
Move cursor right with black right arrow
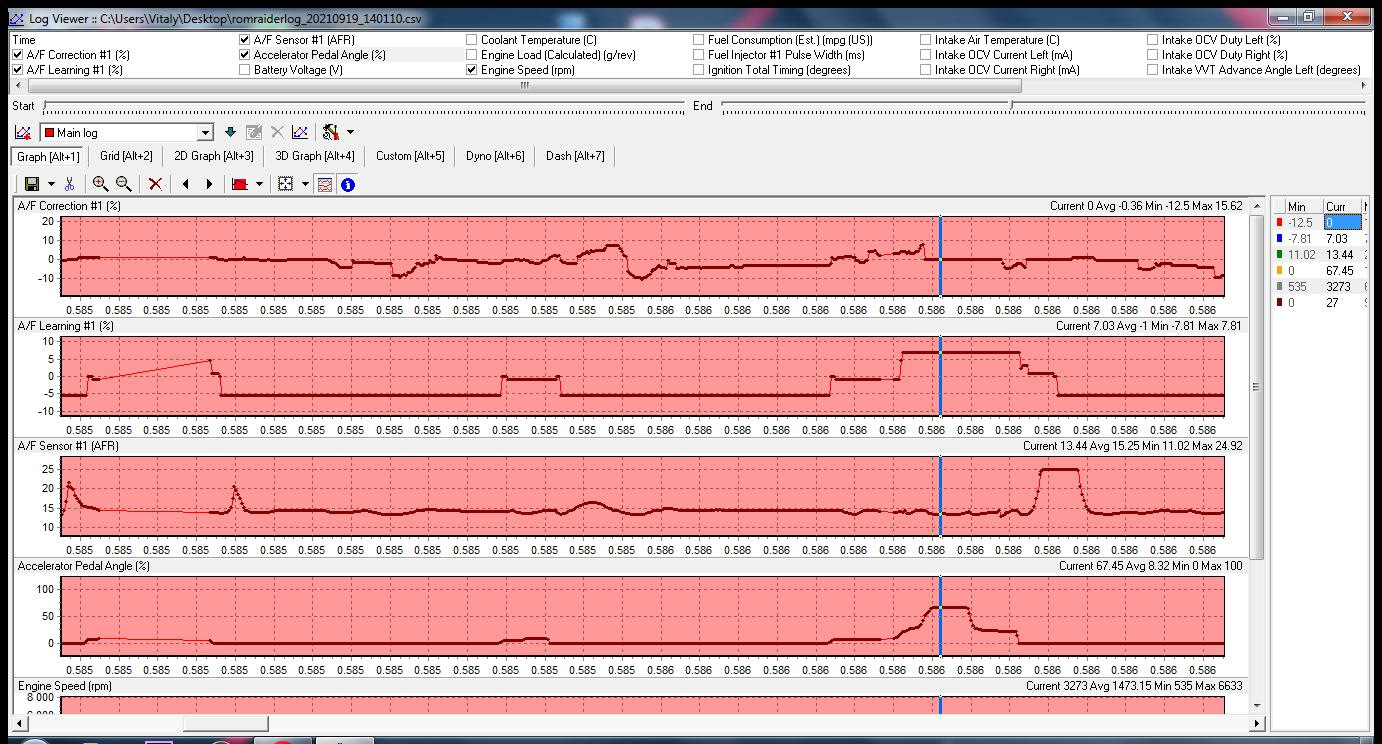pyautogui.click(x=209, y=184)
